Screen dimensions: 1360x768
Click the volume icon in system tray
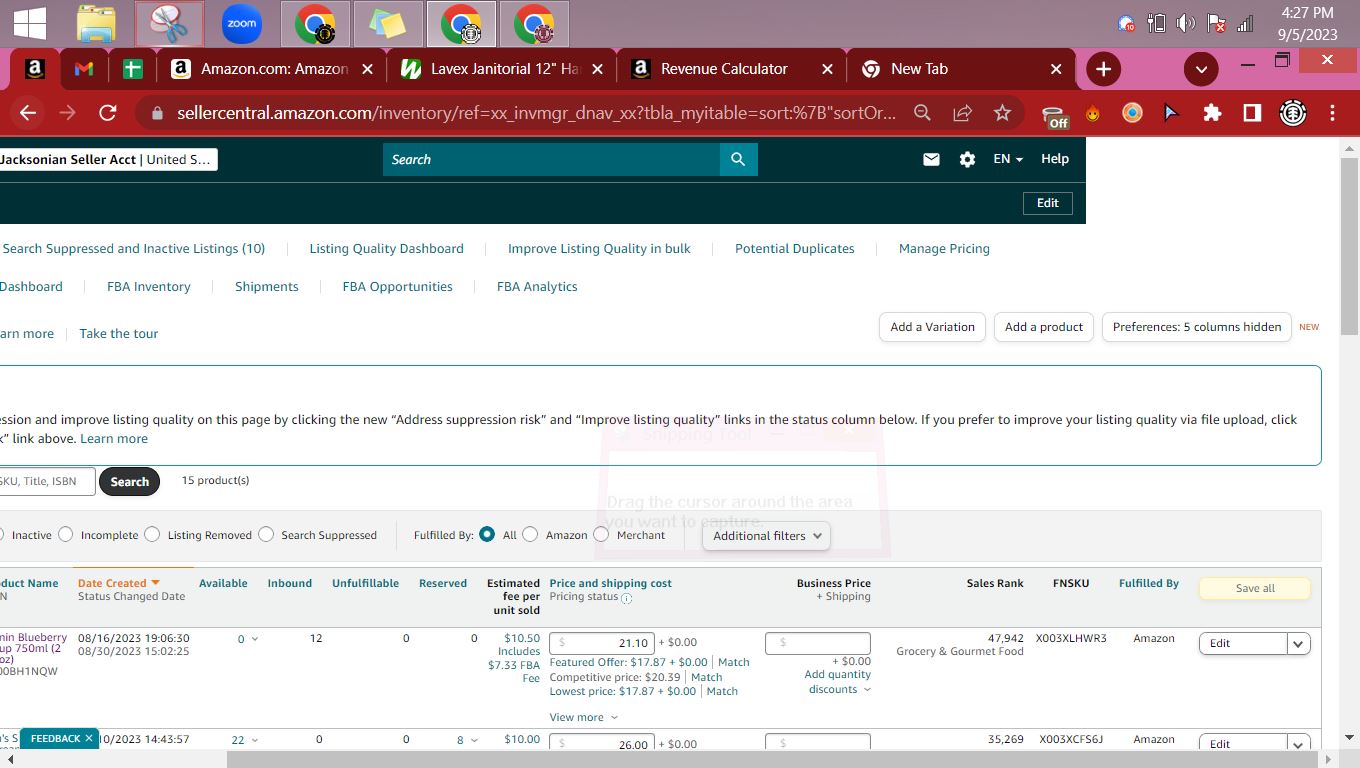click(x=1187, y=23)
